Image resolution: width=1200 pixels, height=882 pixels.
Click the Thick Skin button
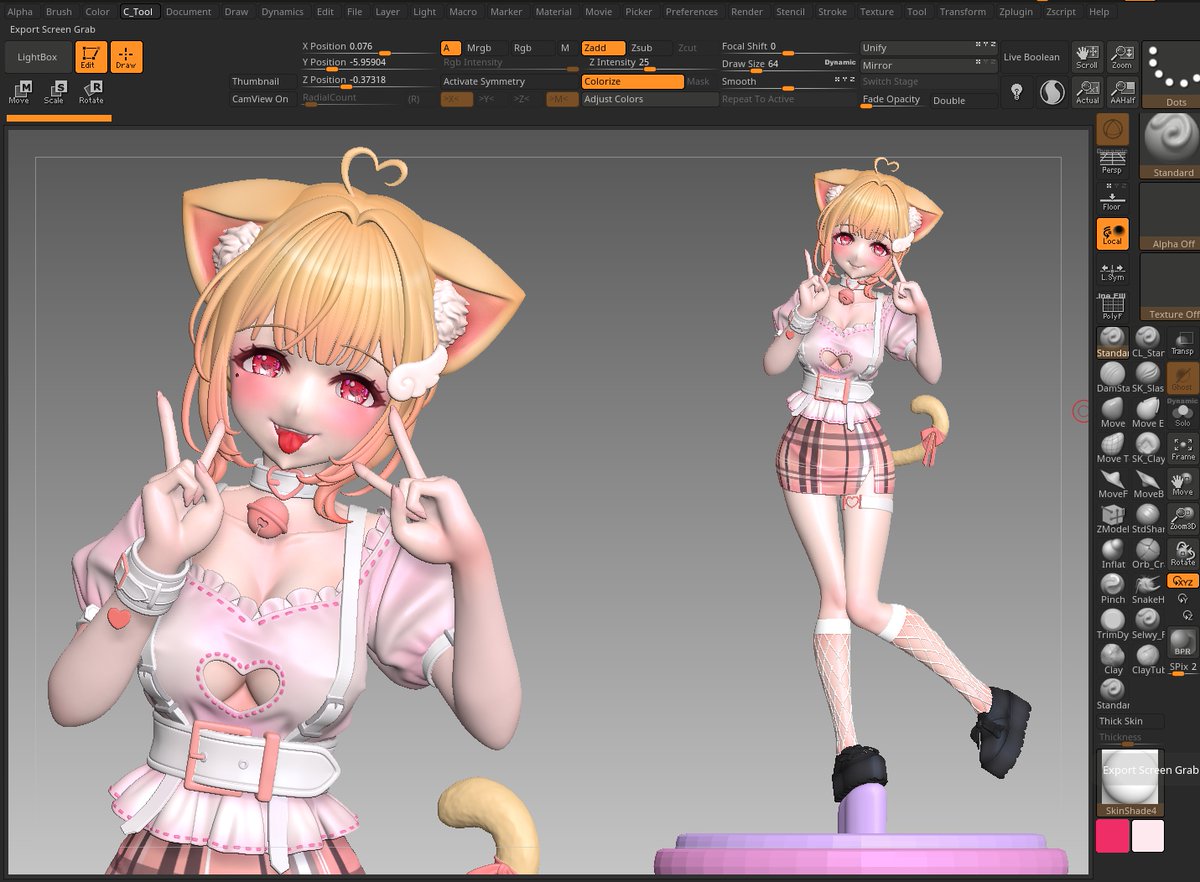tap(1131, 721)
